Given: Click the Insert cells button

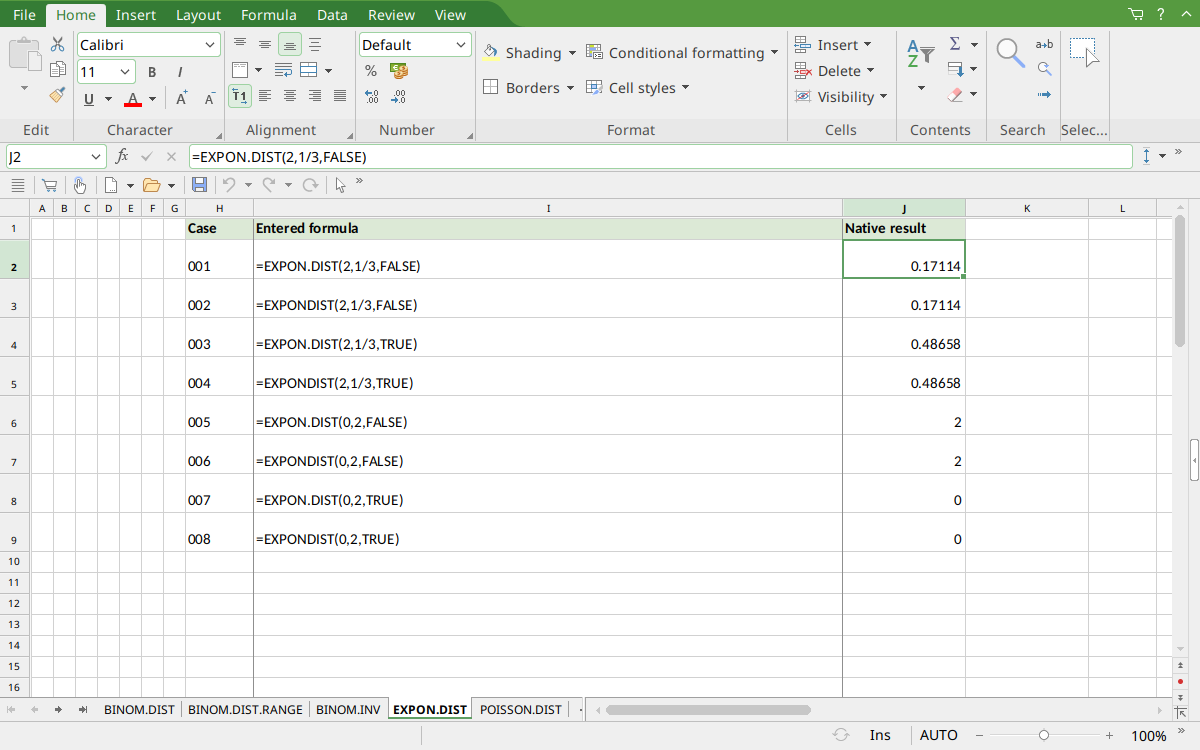Looking at the screenshot, I should click(x=833, y=45).
